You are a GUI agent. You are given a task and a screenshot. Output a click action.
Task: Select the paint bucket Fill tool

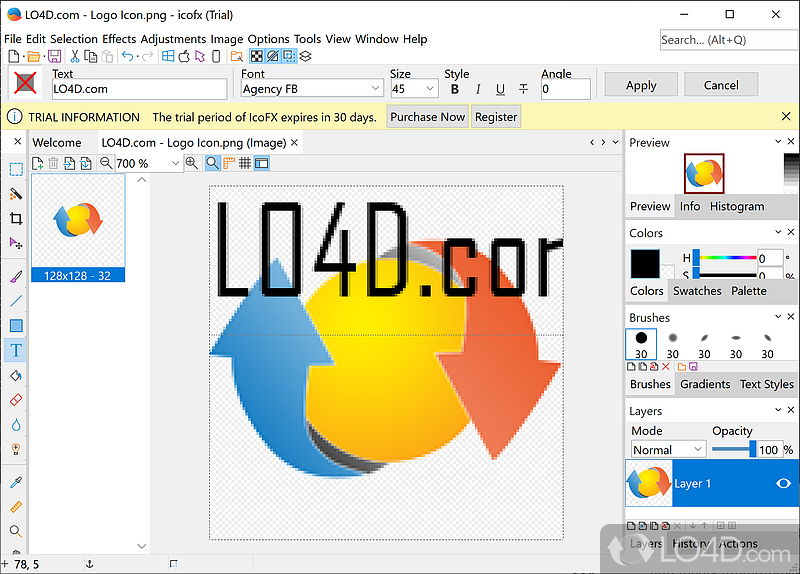[16, 376]
